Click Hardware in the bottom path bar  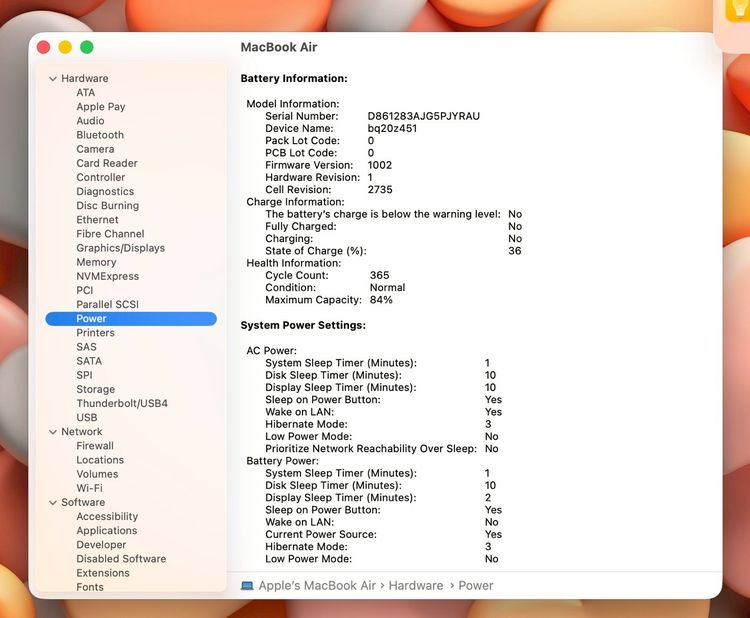[416, 585]
